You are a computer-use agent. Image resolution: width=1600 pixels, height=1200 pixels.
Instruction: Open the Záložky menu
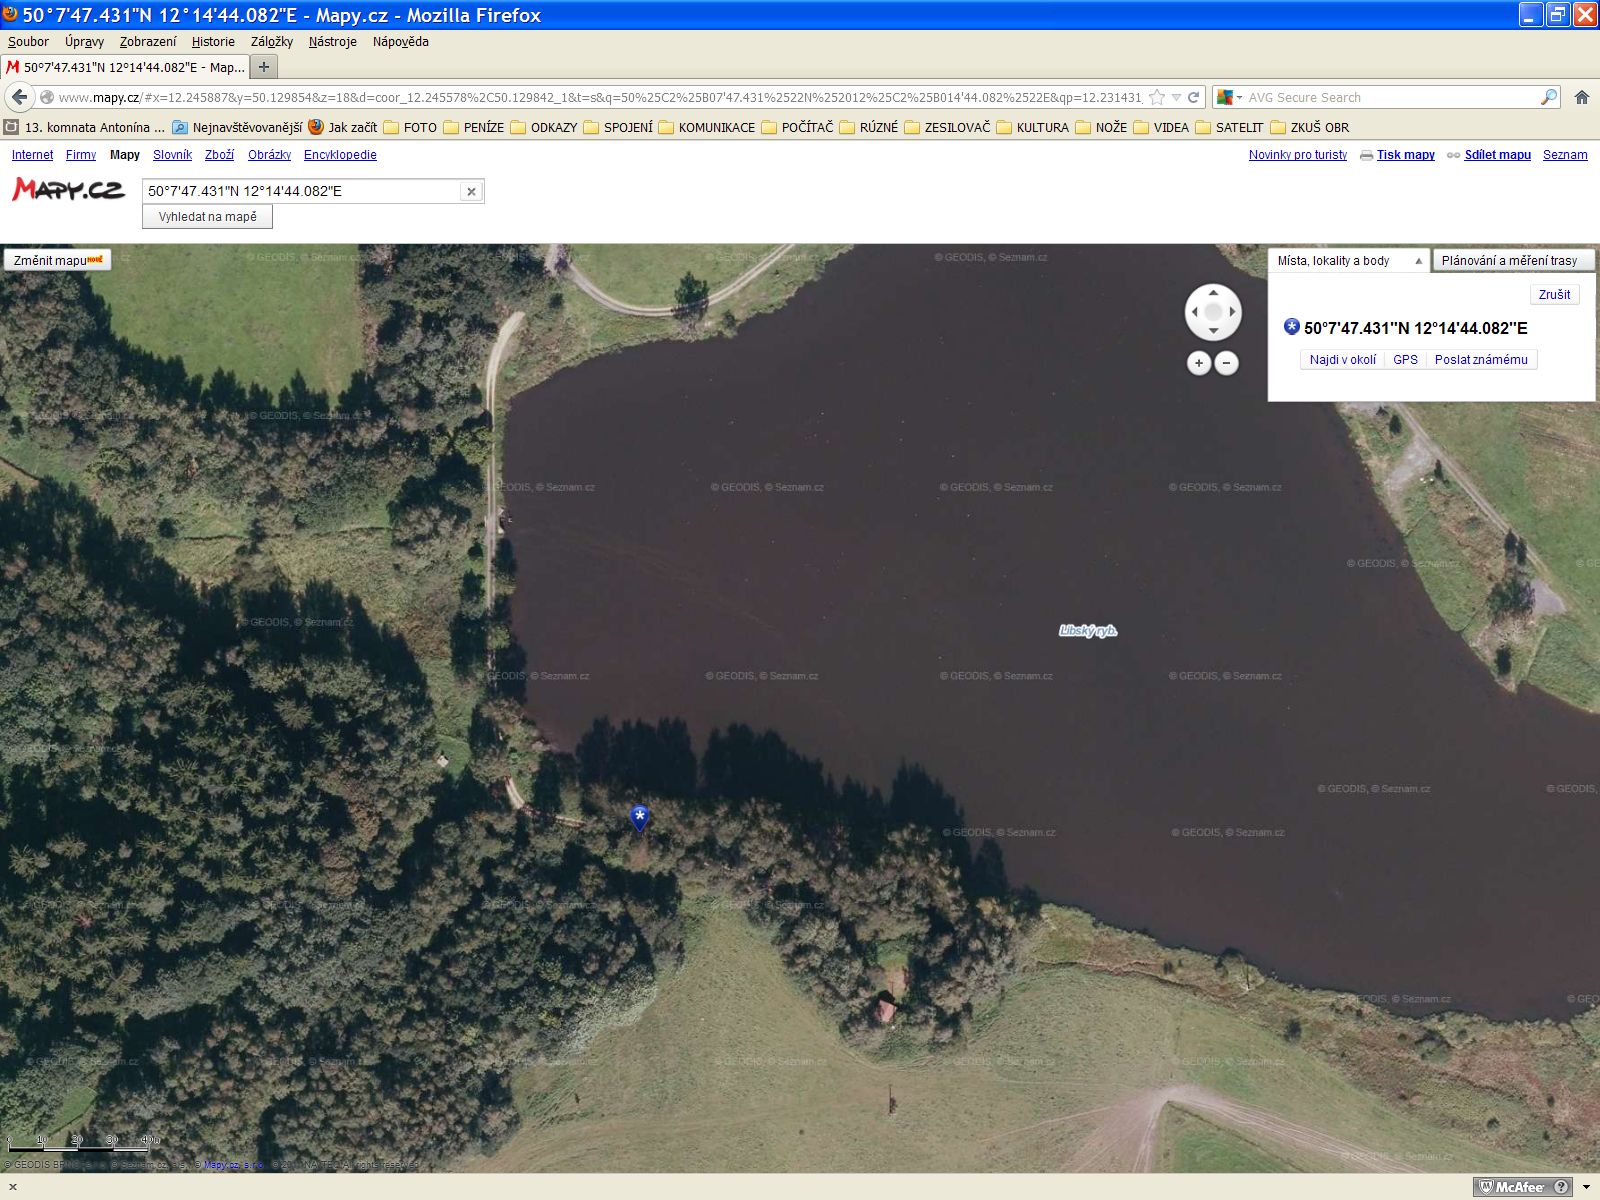coord(271,42)
